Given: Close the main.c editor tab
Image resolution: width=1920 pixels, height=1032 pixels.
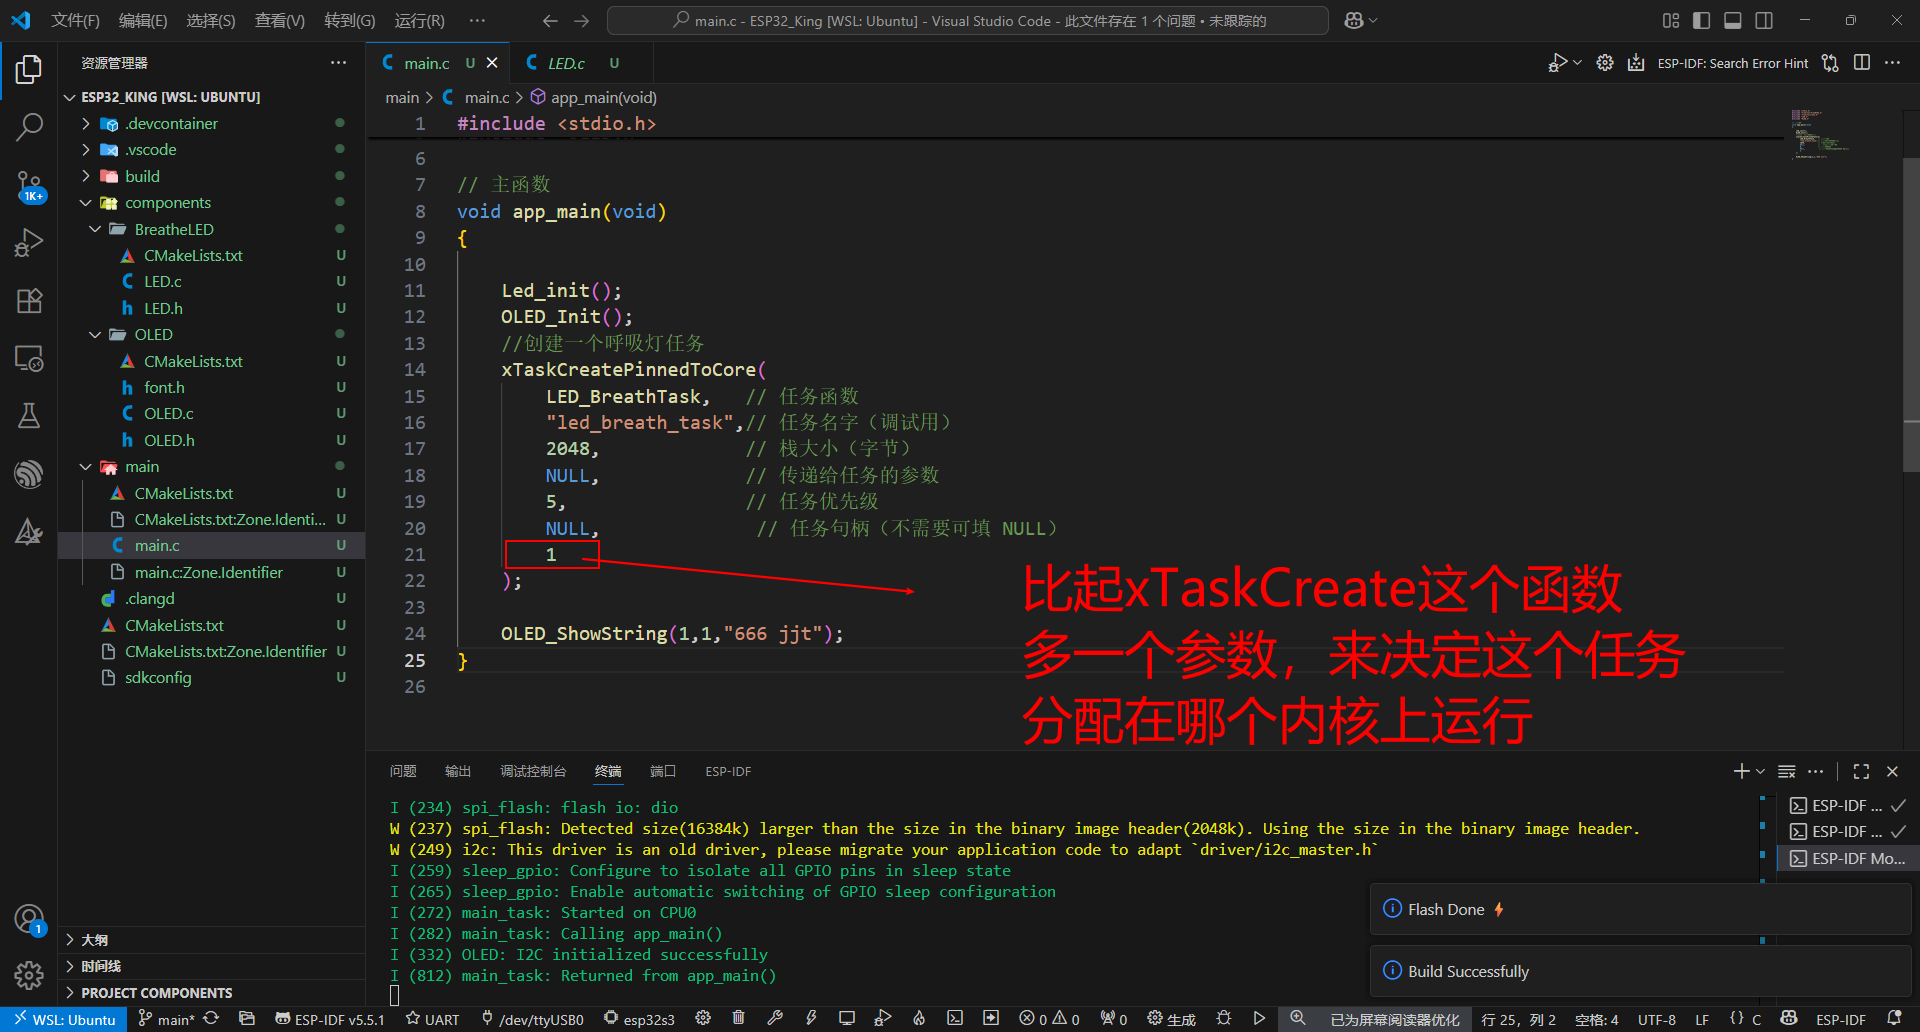Looking at the screenshot, I should tap(492, 63).
